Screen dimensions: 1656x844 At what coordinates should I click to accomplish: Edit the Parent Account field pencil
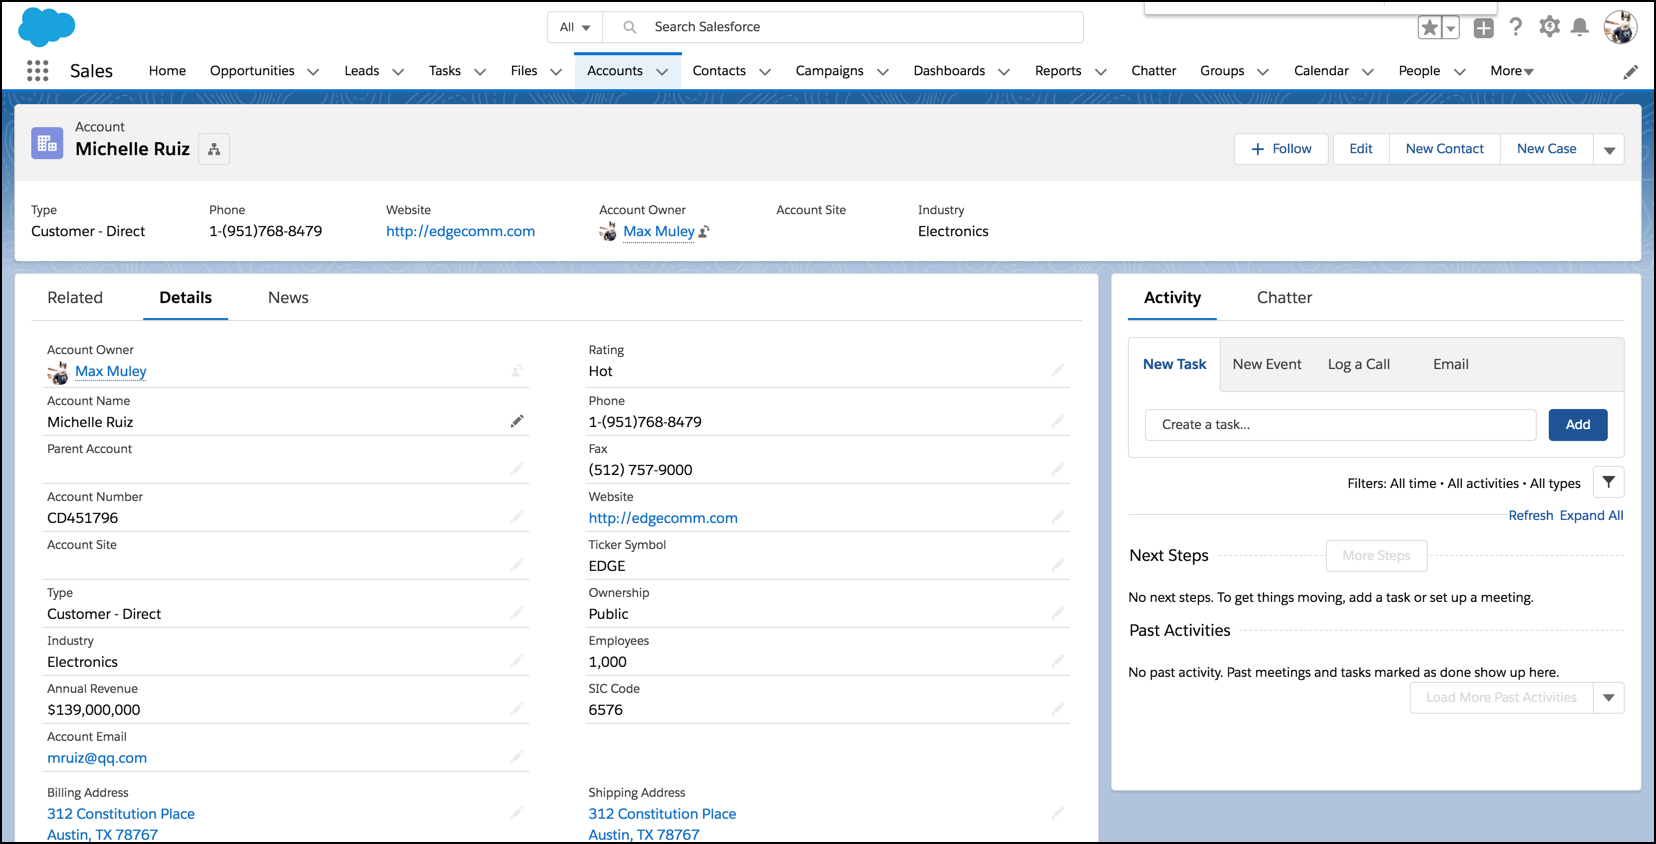(x=517, y=469)
